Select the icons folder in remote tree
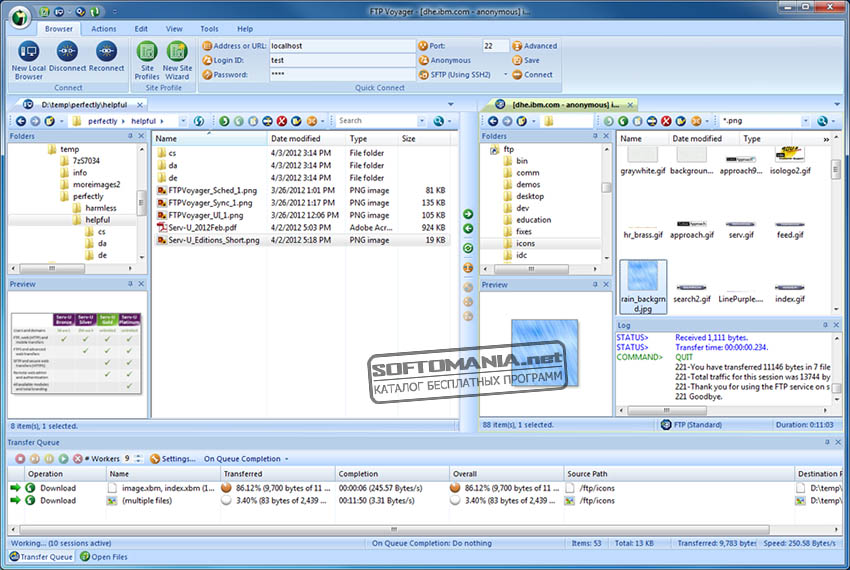 pyautogui.click(x=519, y=244)
